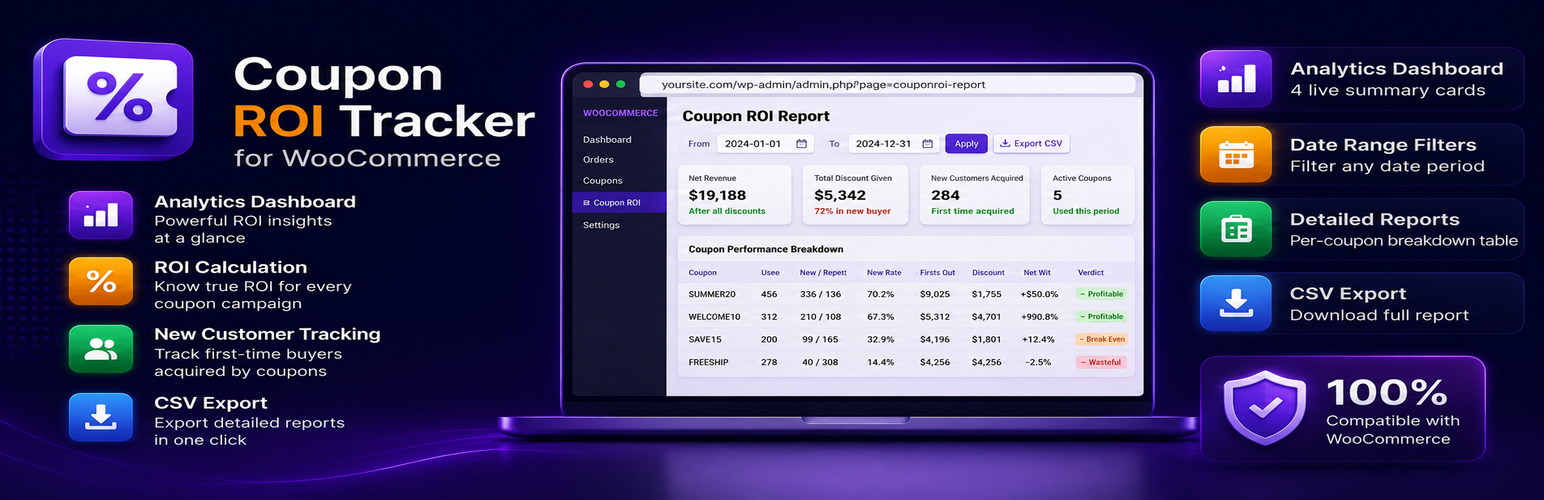Image resolution: width=1544 pixels, height=500 pixels.
Task: Click 'Filter any date period' text
Action: [x=1387, y=166]
